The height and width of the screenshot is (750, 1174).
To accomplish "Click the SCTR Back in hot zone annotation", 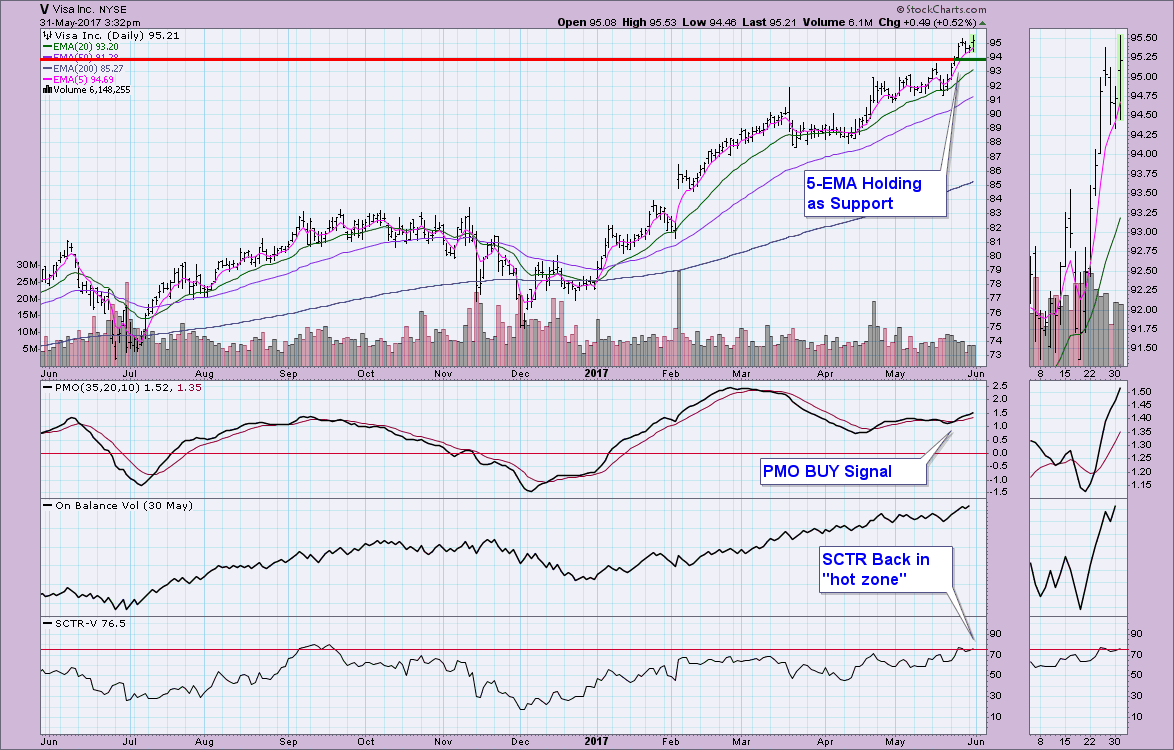I will click(886, 569).
